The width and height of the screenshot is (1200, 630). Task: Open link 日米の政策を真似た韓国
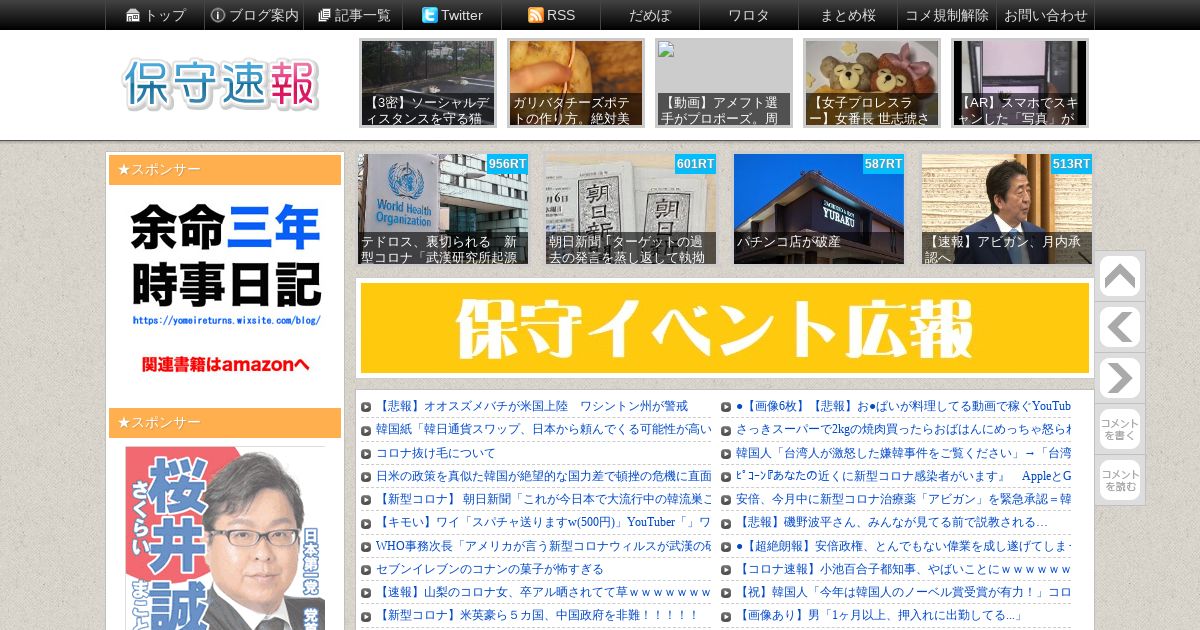click(x=543, y=476)
